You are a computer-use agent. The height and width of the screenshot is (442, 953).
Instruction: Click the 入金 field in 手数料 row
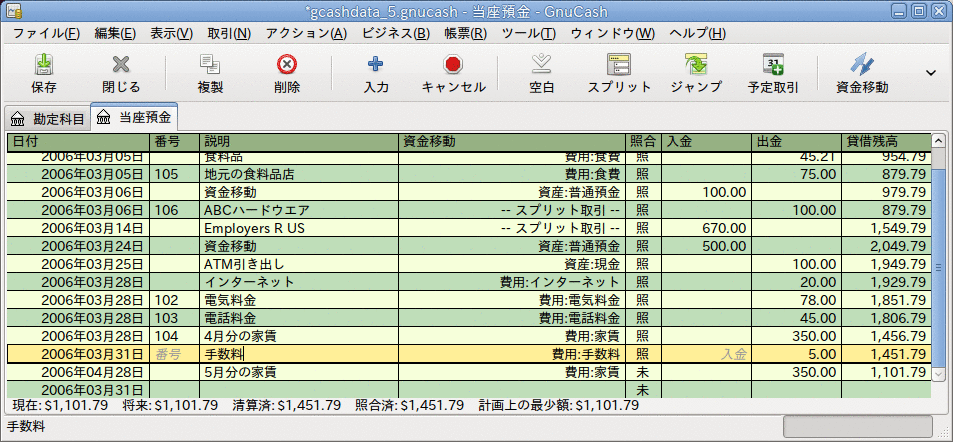[x=706, y=354]
